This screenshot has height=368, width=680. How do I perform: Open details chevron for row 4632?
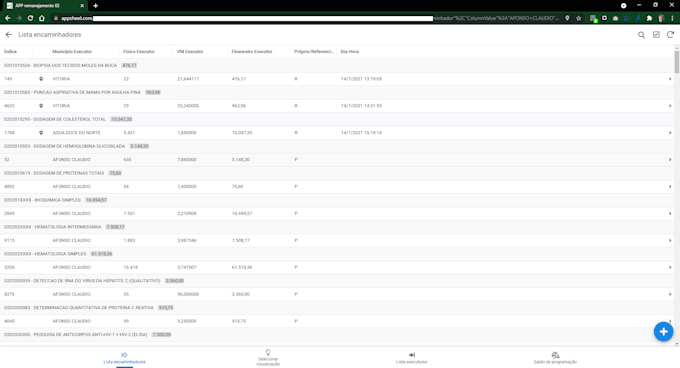670,106
